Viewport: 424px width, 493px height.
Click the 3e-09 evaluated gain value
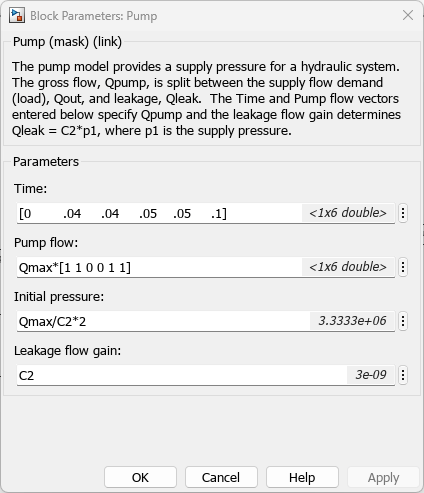click(x=370, y=375)
